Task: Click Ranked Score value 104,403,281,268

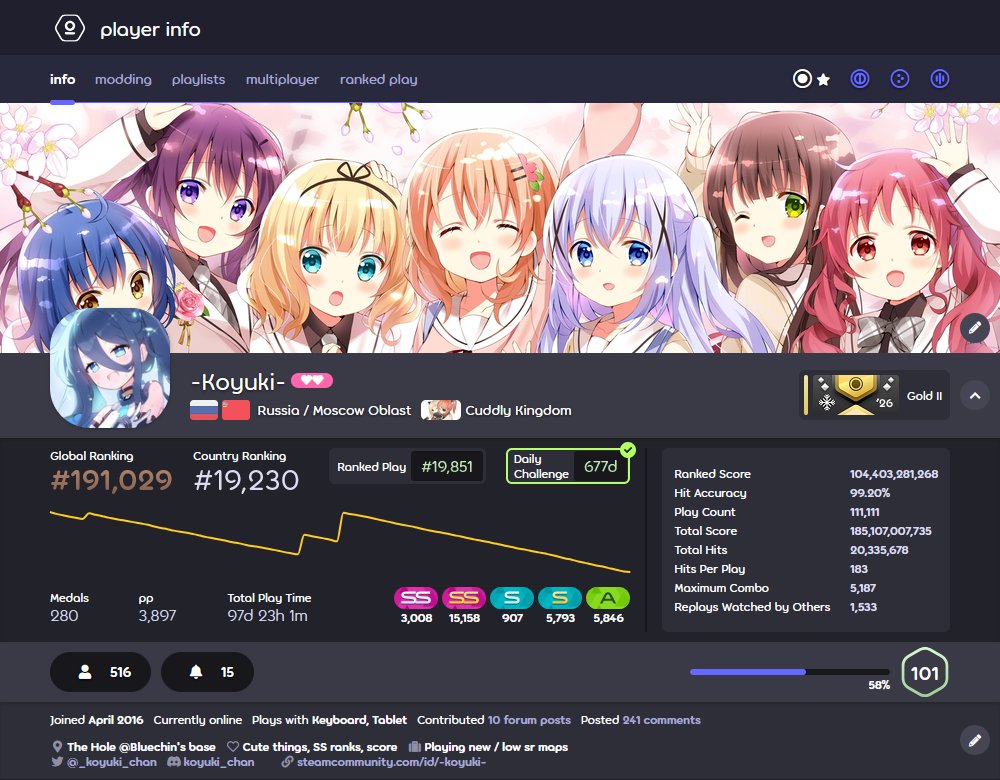Action: click(893, 474)
